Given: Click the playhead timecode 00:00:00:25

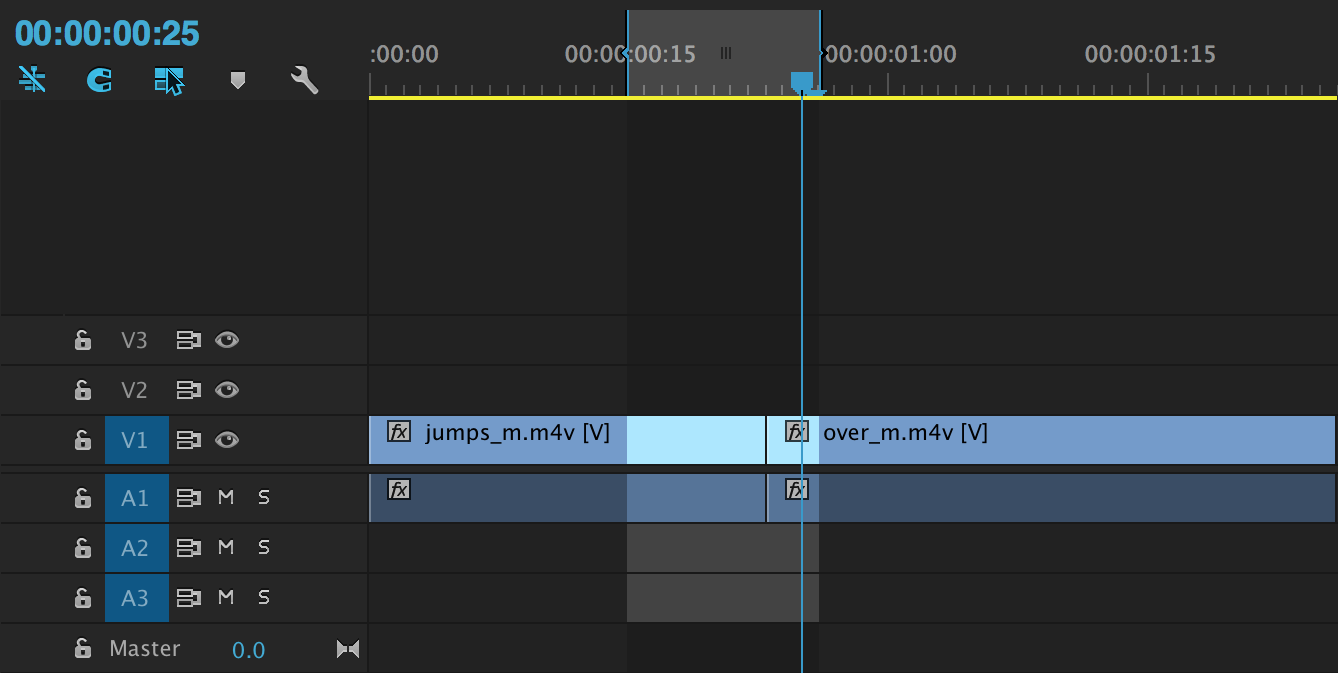Looking at the screenshot, I should (107, 34).
